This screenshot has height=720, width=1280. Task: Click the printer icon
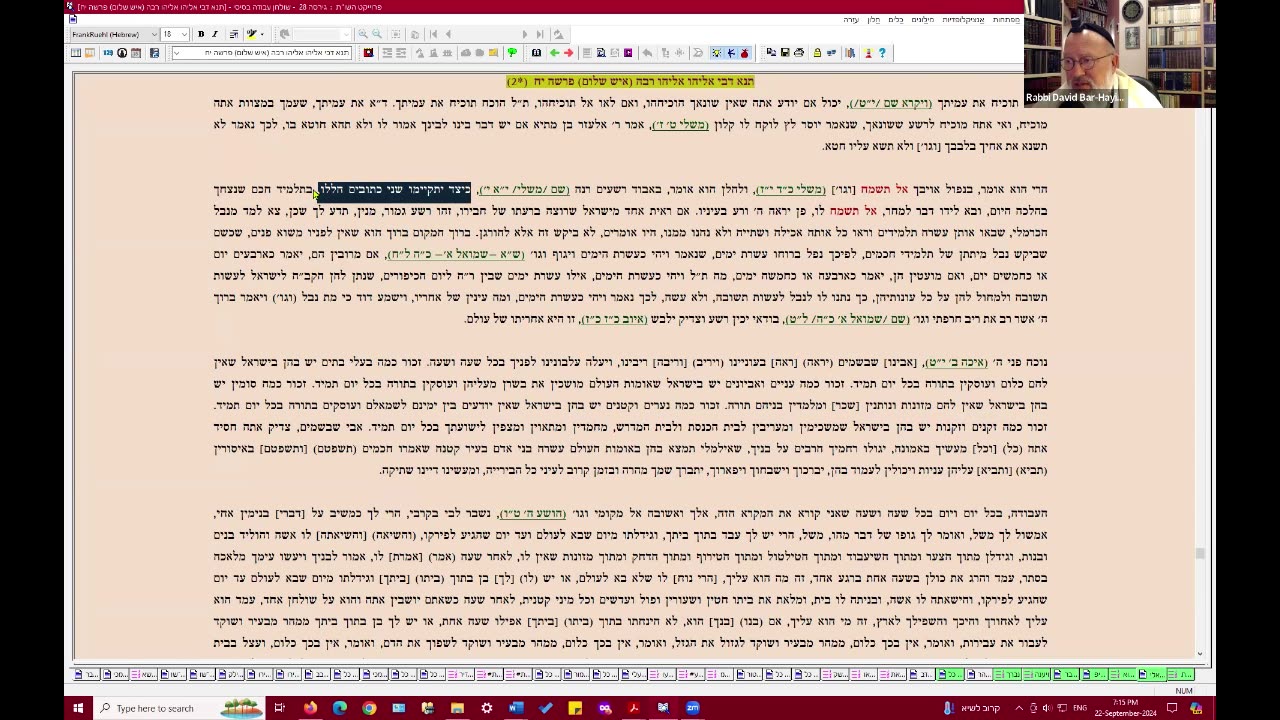tap(799, 53)
